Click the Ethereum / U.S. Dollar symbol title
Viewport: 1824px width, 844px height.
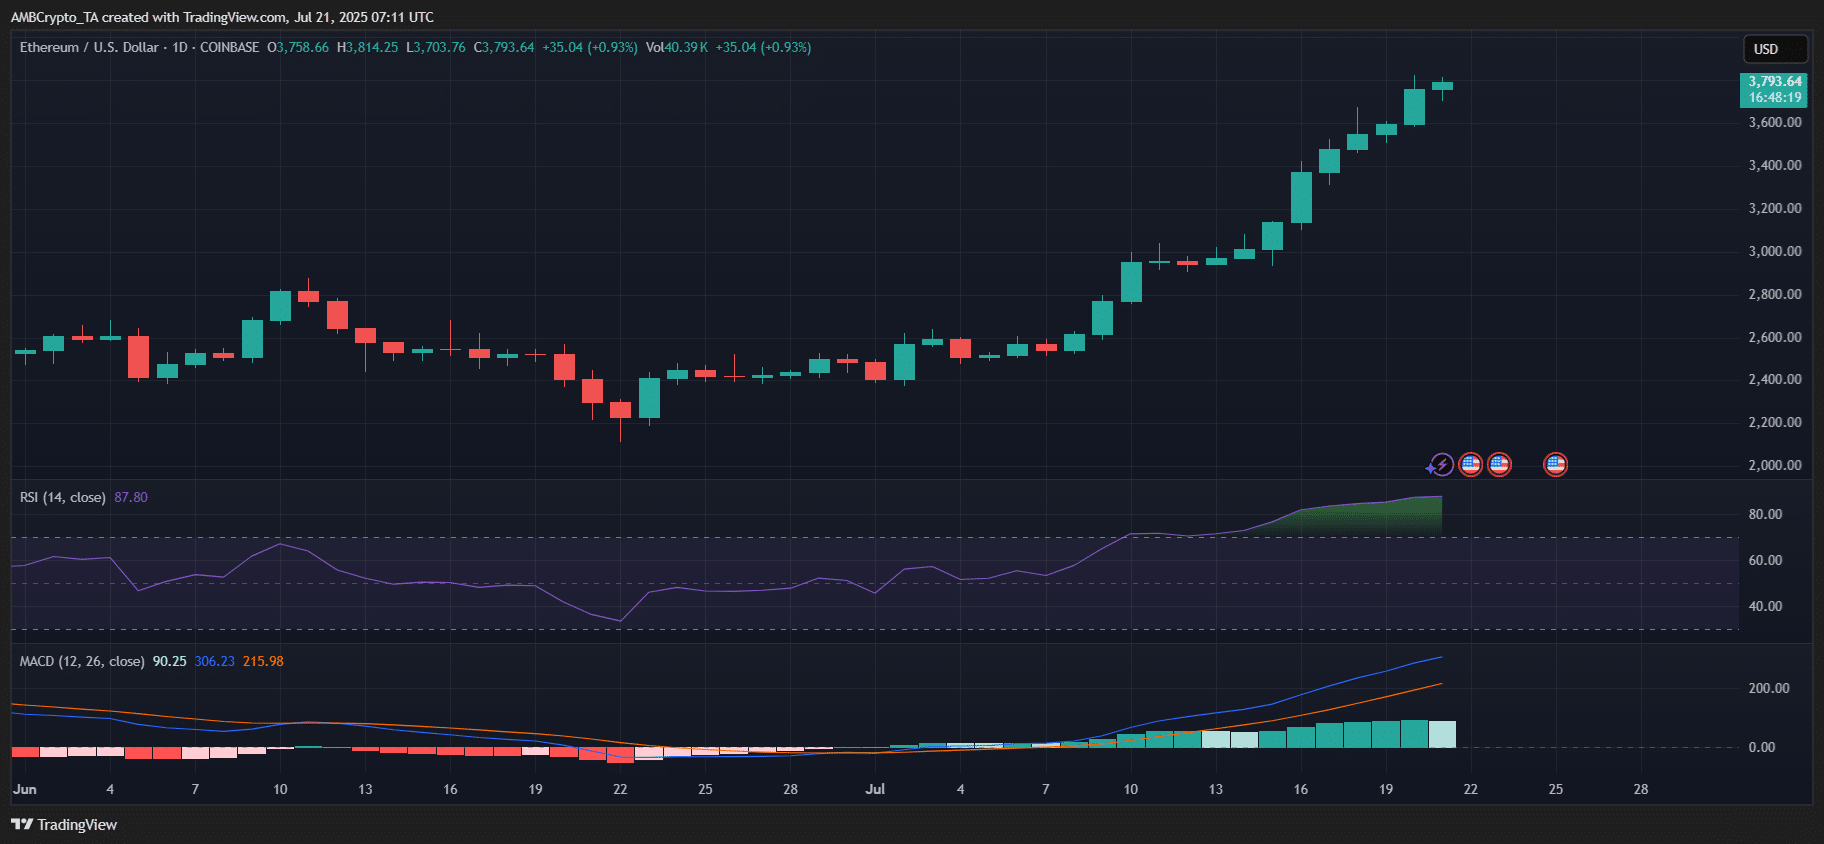[x=89, y=47]
